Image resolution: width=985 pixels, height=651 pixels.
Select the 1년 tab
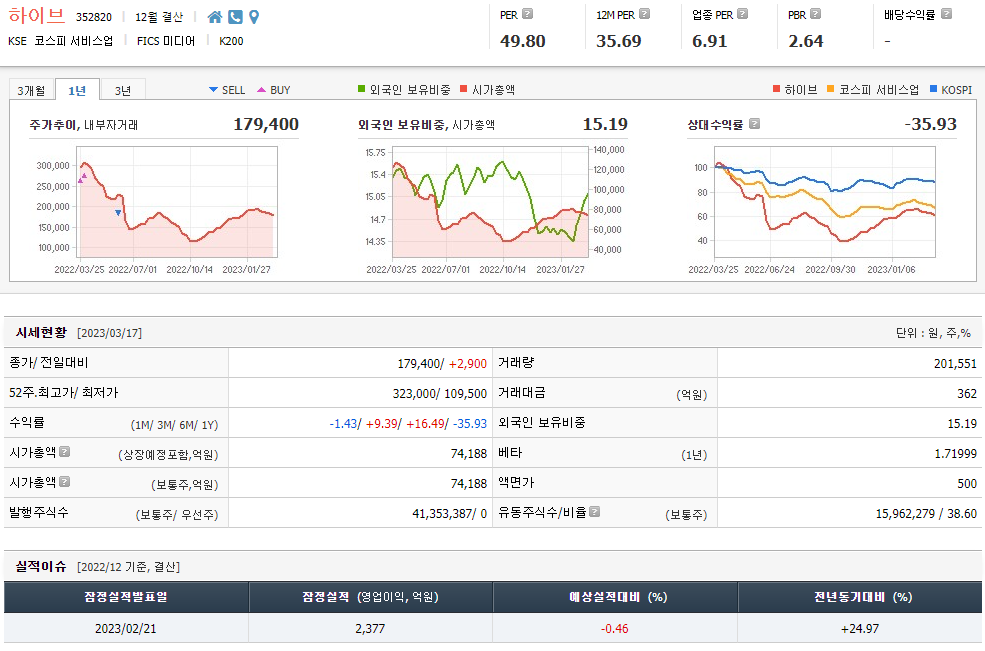(77, 90)
